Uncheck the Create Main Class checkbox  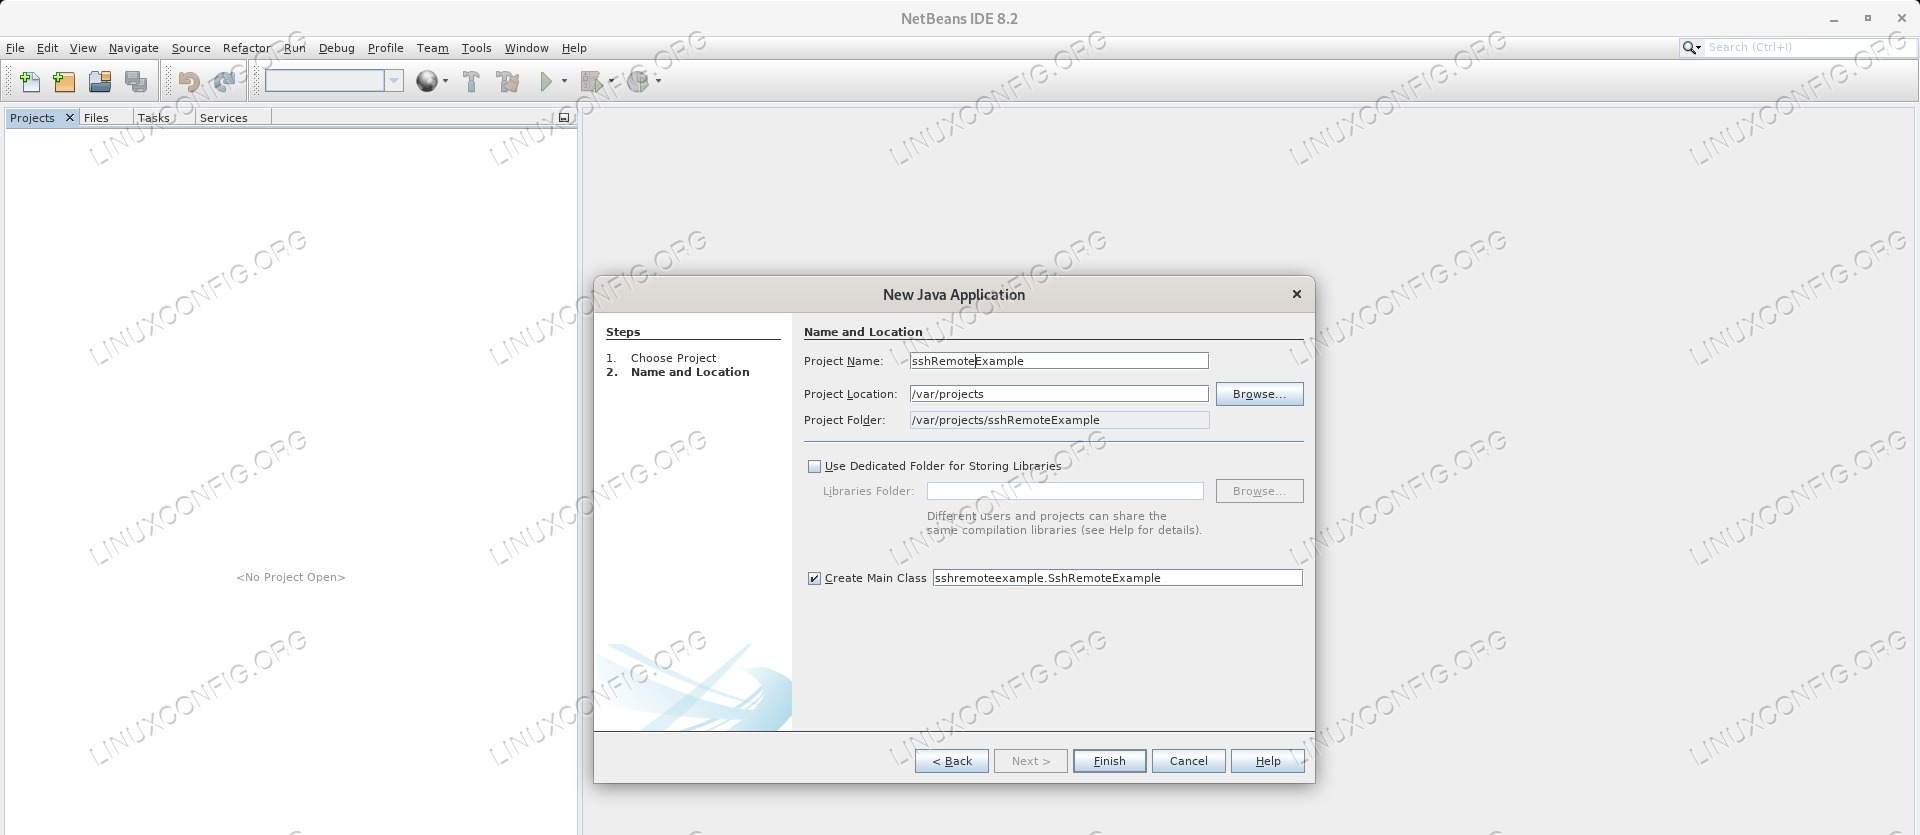pyautogui.click(x=814, y=578)
